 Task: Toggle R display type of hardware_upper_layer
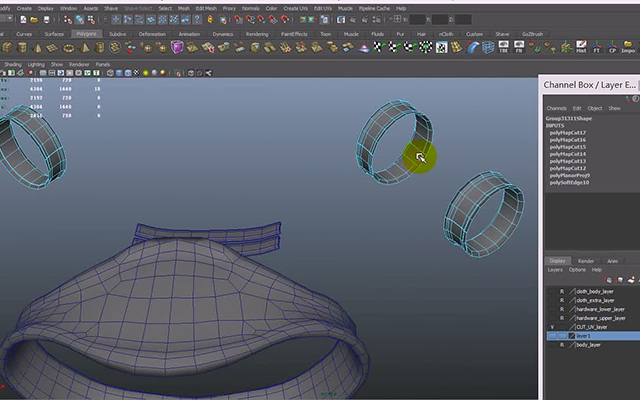coord(562,318)
